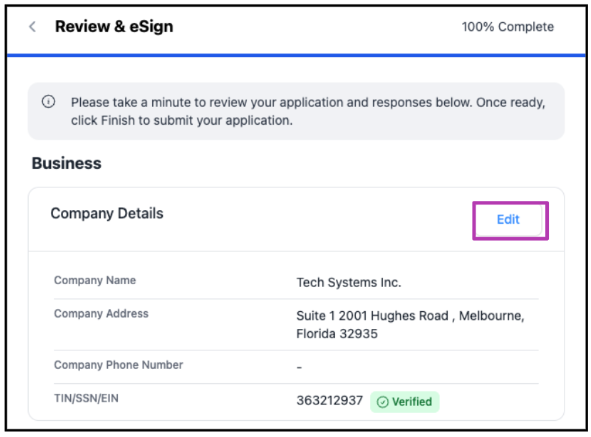This screenshot has width=591, height=437.
Task: Click the blue progress bar under header
Action: click(296, 55)
